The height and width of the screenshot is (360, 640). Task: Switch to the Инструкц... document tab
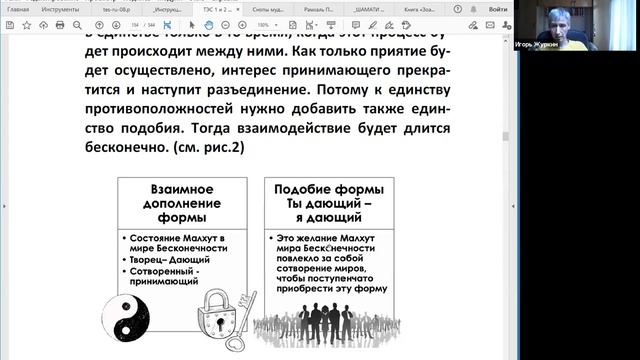pos(167,9)
